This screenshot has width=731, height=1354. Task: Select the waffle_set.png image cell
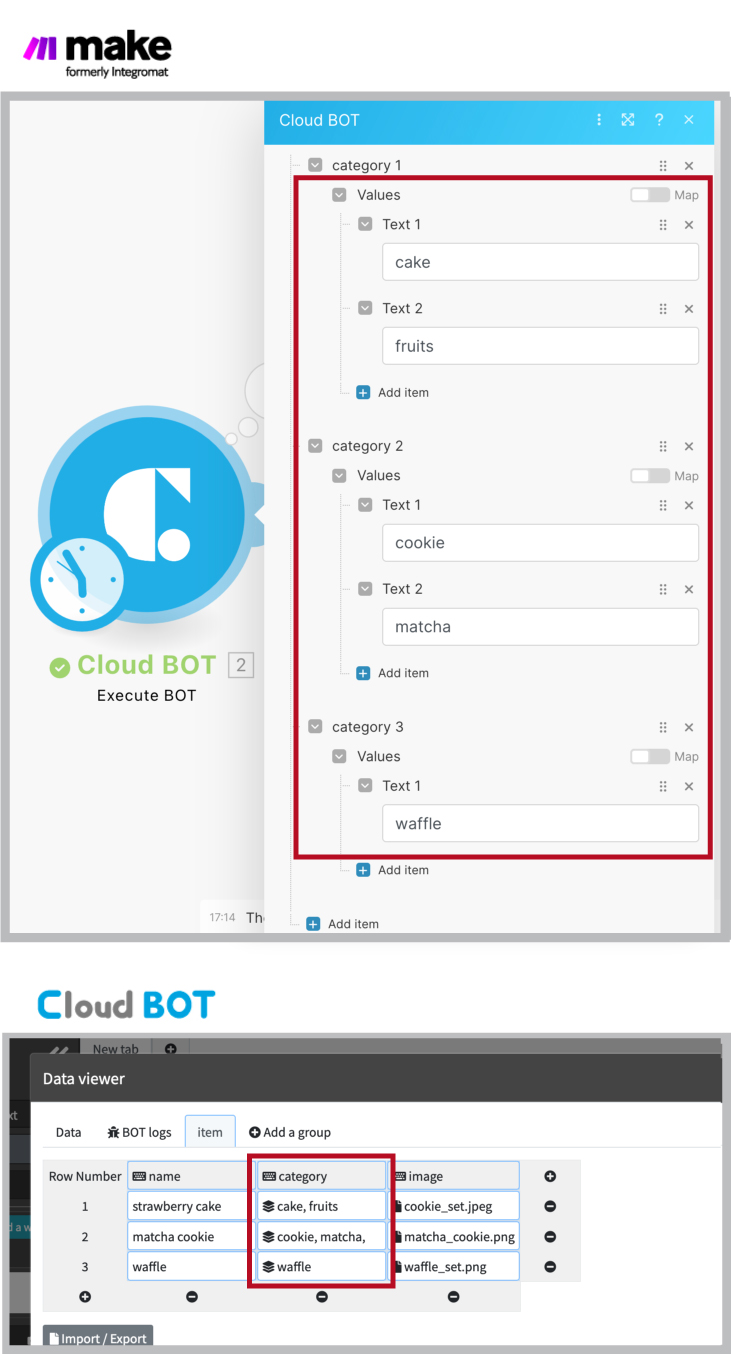455,1266
